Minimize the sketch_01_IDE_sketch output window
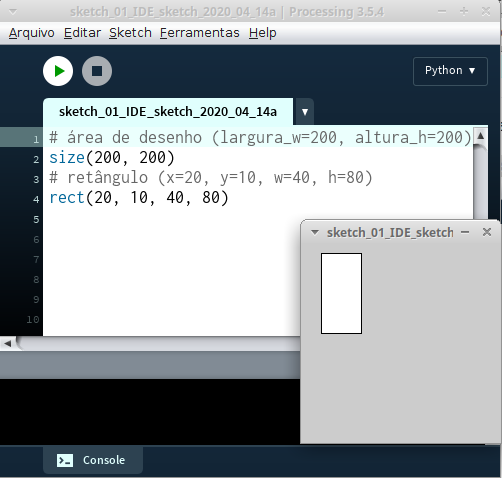The image size is (502, 478). pos(465,232)
